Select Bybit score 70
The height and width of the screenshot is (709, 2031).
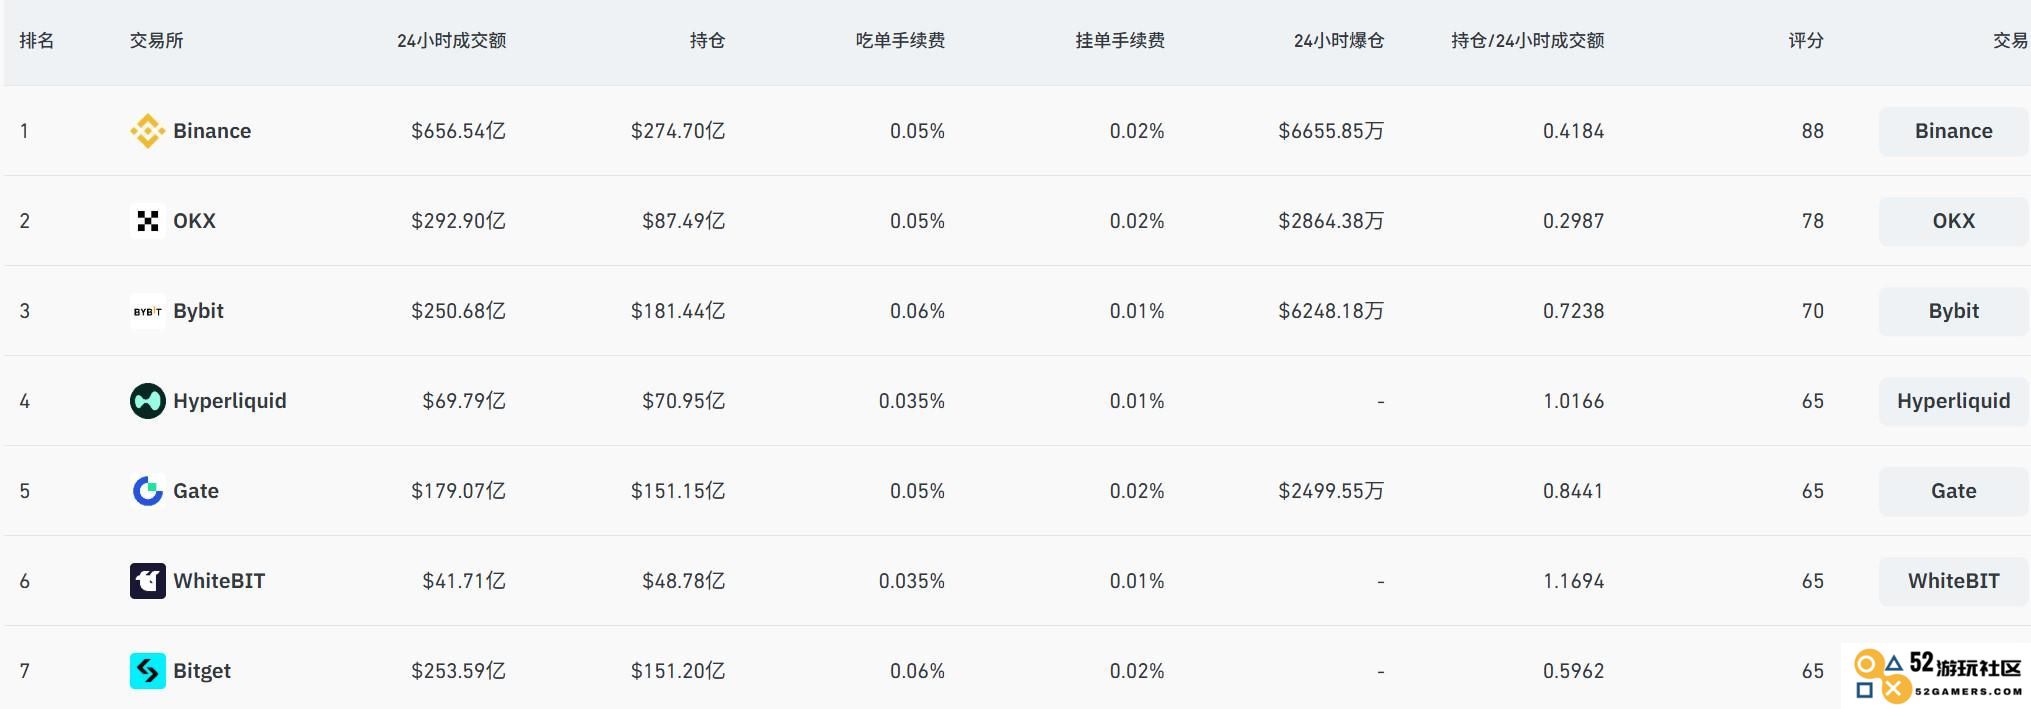[x=1813, y=311]
